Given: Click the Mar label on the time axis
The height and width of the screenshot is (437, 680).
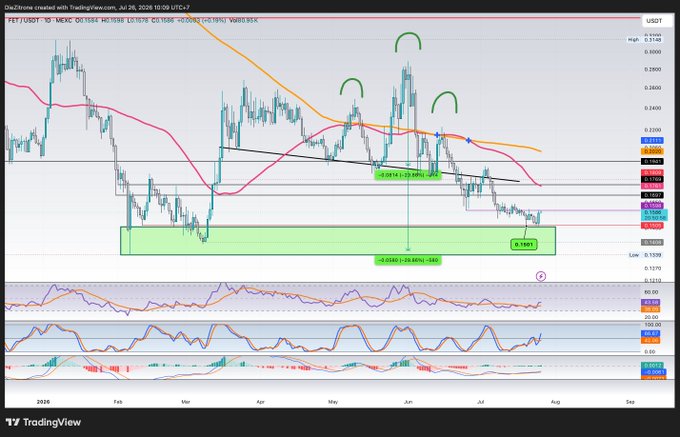Looking at the screenshot, I should point(186,402).
